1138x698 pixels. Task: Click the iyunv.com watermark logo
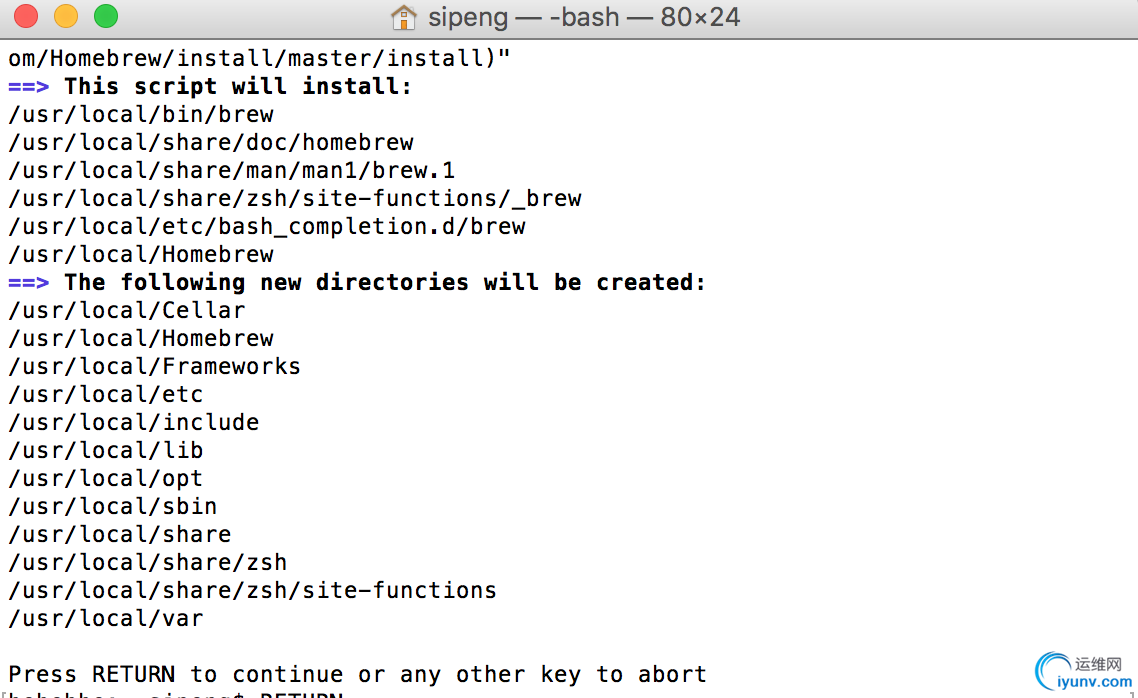tap(1083, 671)
